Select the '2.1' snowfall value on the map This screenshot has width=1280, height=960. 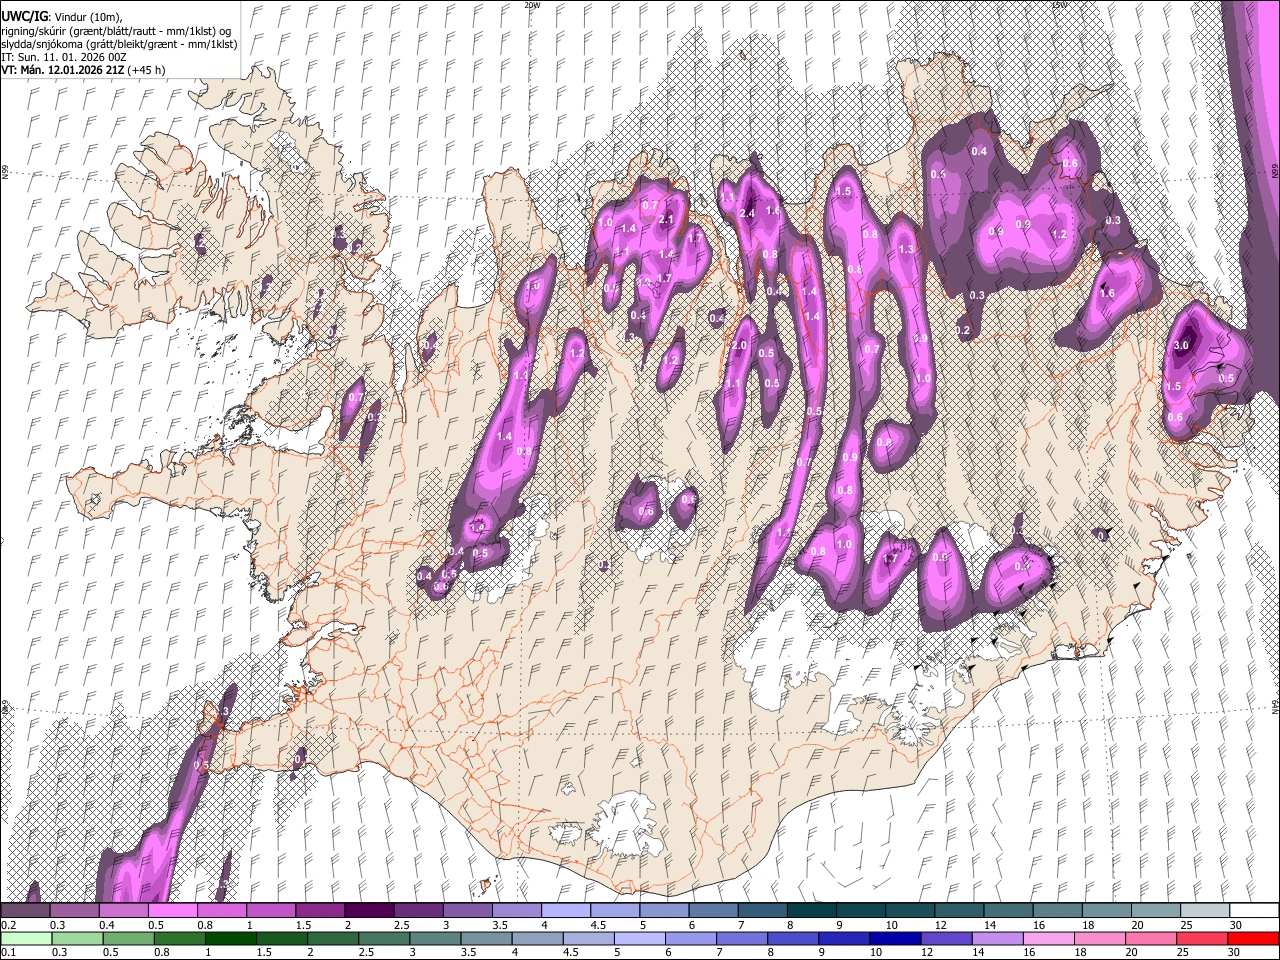coord(667,220)
